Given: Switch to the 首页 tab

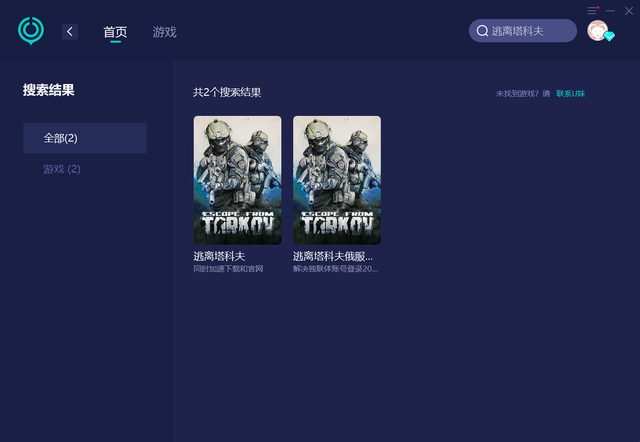Looking at the screenshot, I should (x=115, y=32).
